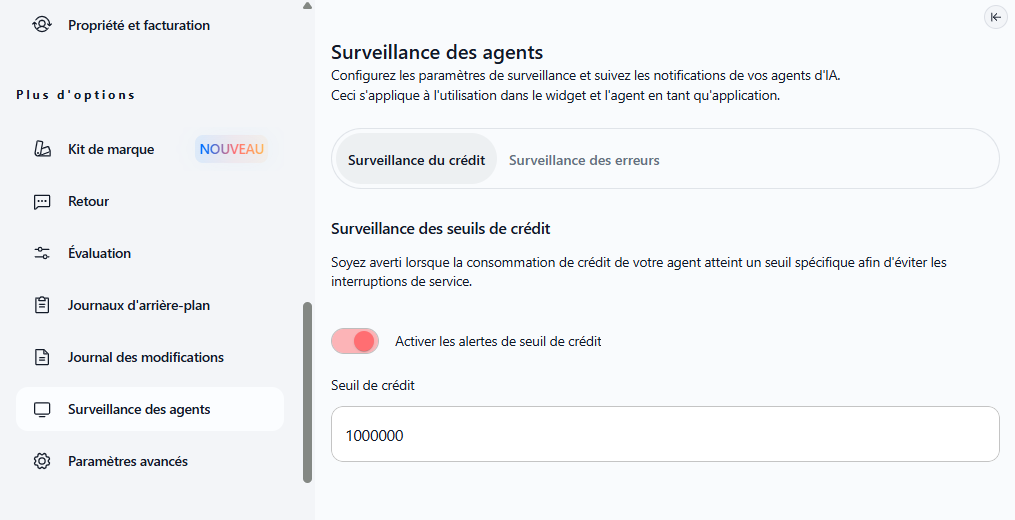Click the sidebar scroll-up arrow
This screenshot has height=520, width=1015.
point(307,6)
